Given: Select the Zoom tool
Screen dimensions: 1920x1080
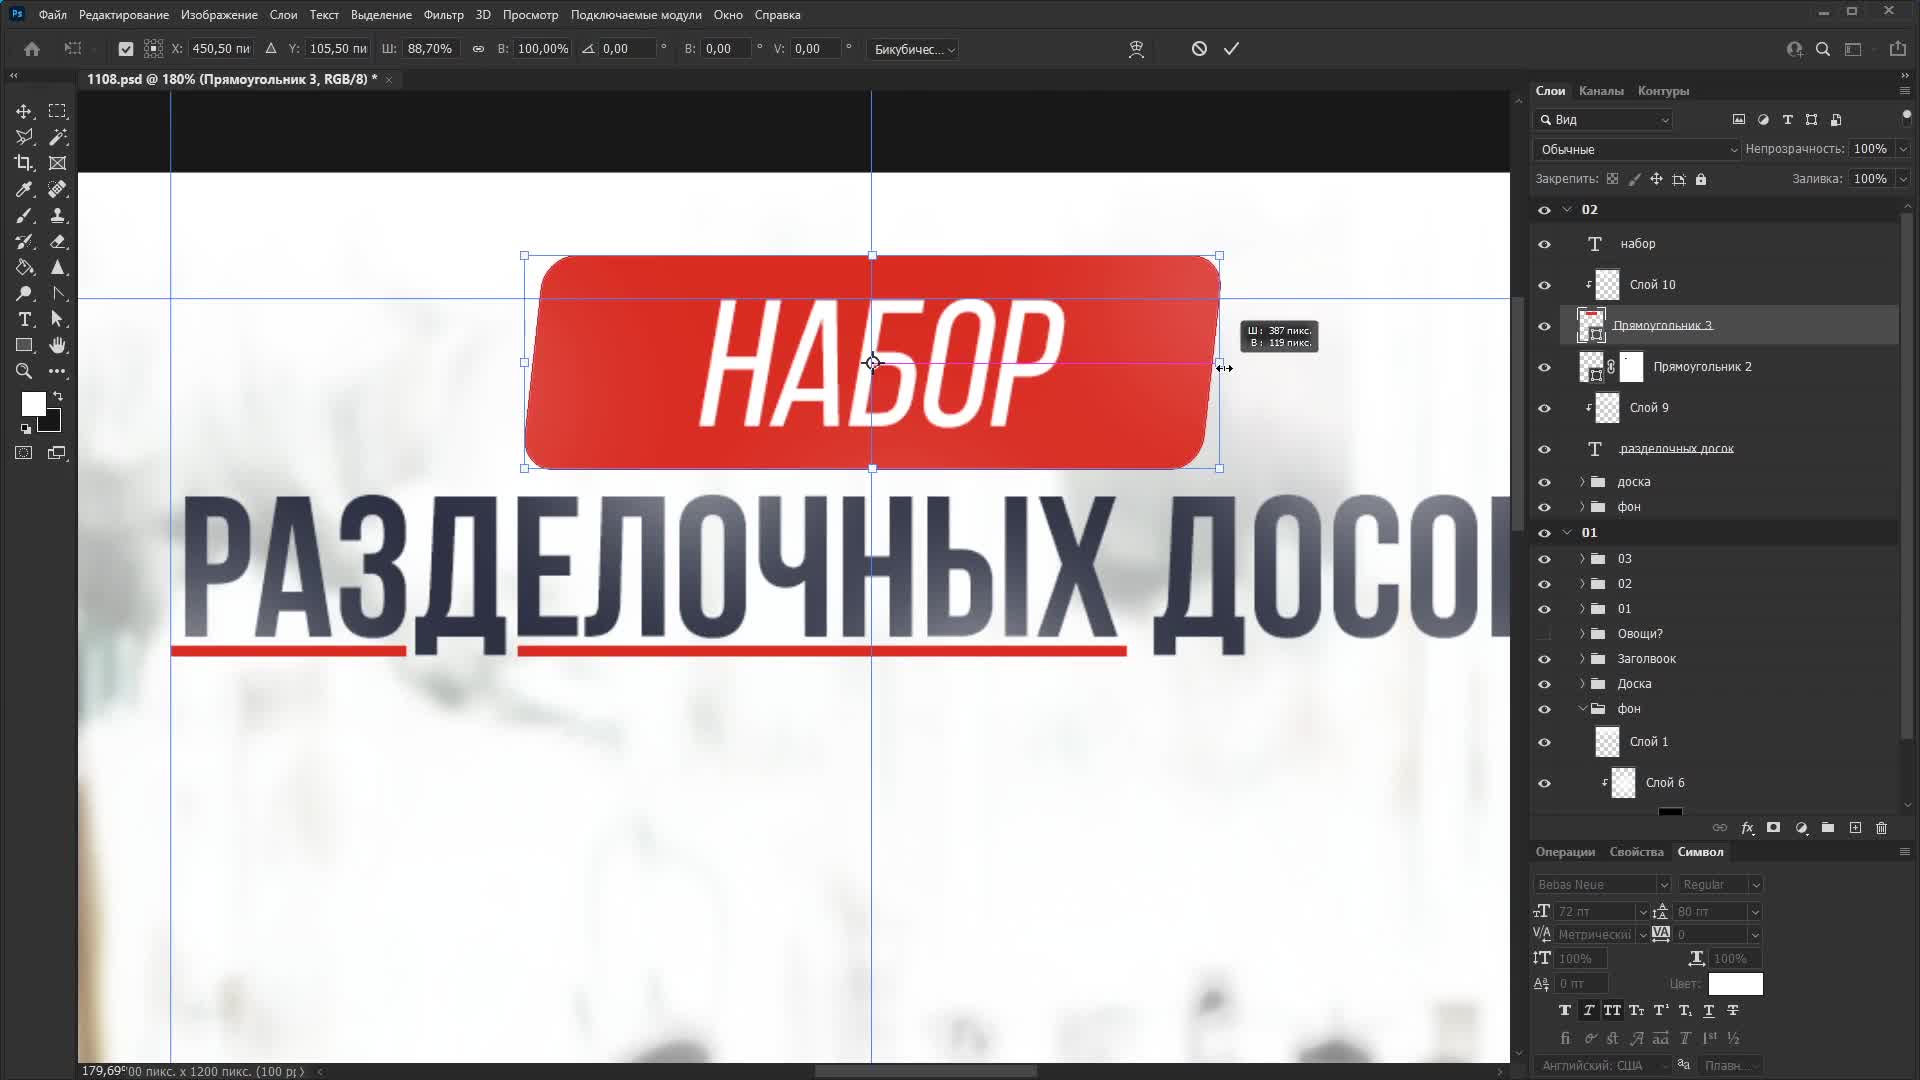Looking at the screenshot, I should tap(24, 371).
